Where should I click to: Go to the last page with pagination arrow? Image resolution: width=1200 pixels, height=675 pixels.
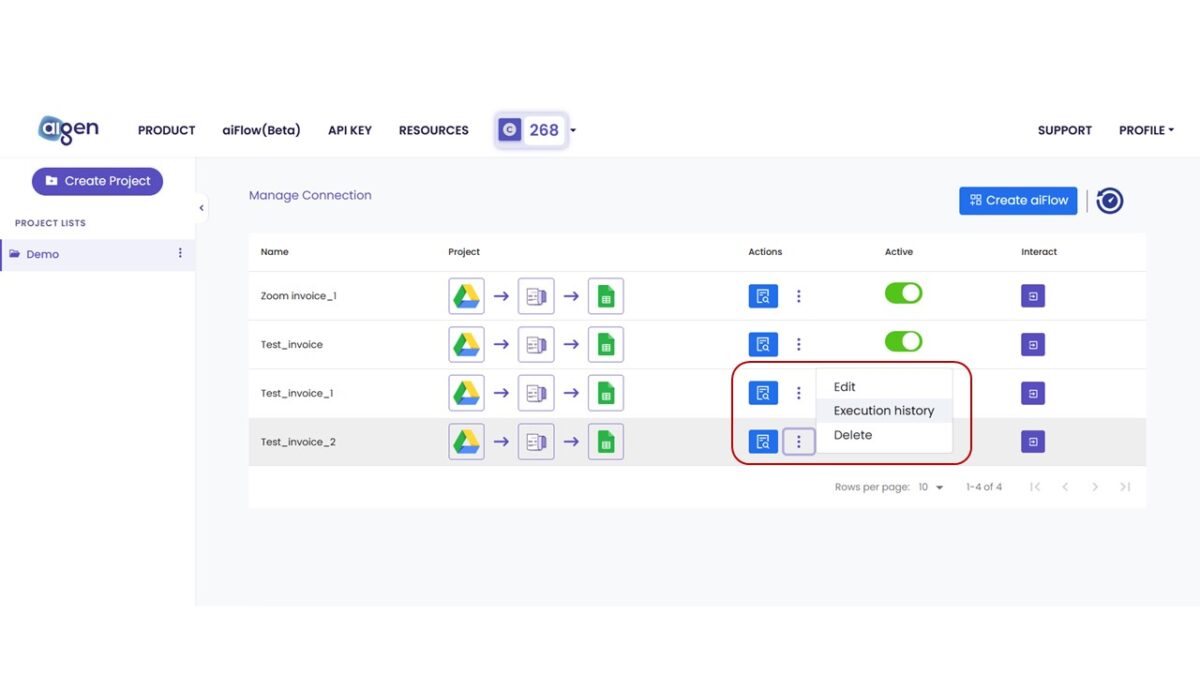(1125, 487)
